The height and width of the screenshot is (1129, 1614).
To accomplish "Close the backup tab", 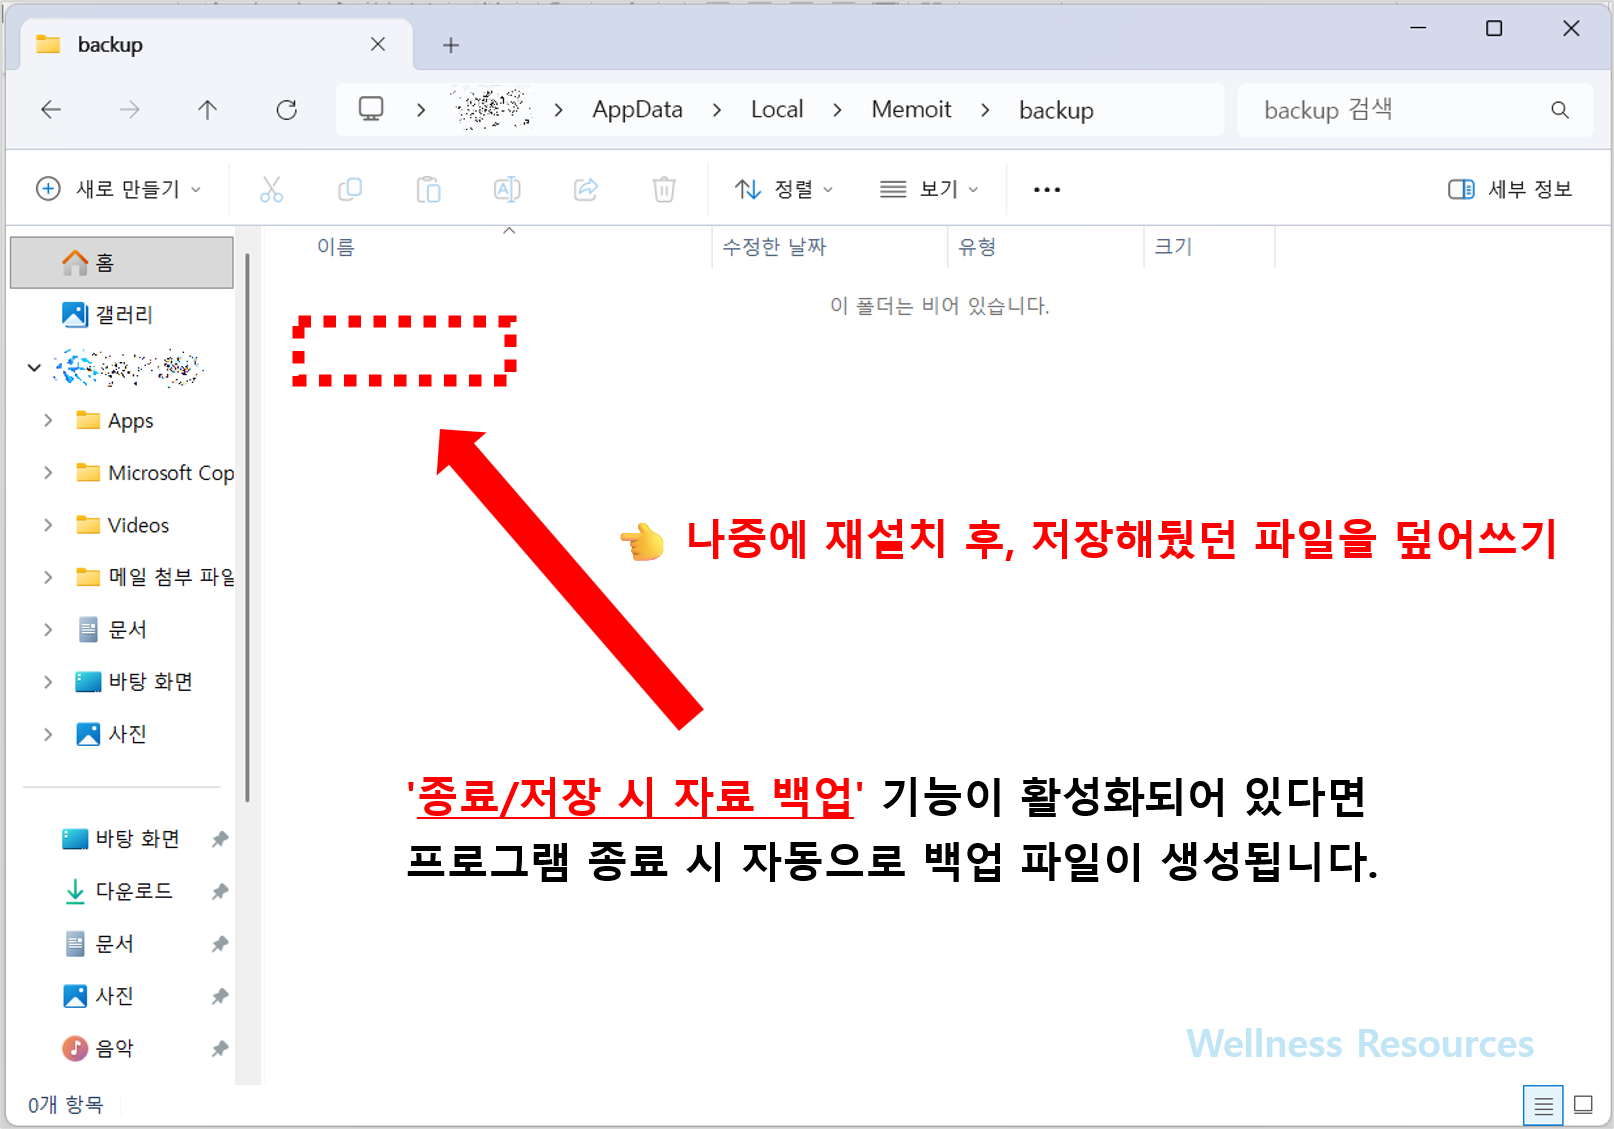I will coord(378,44).
